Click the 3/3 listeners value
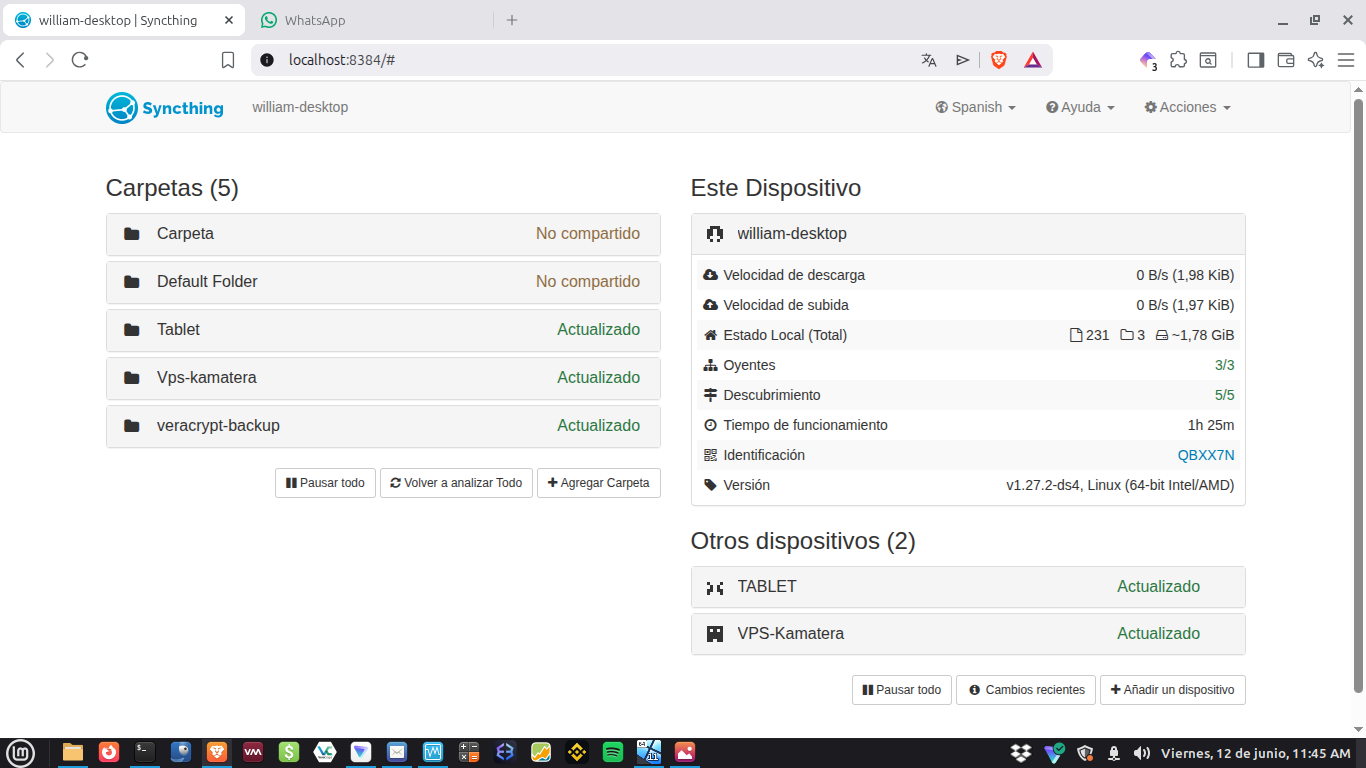 pos(1225,365)
